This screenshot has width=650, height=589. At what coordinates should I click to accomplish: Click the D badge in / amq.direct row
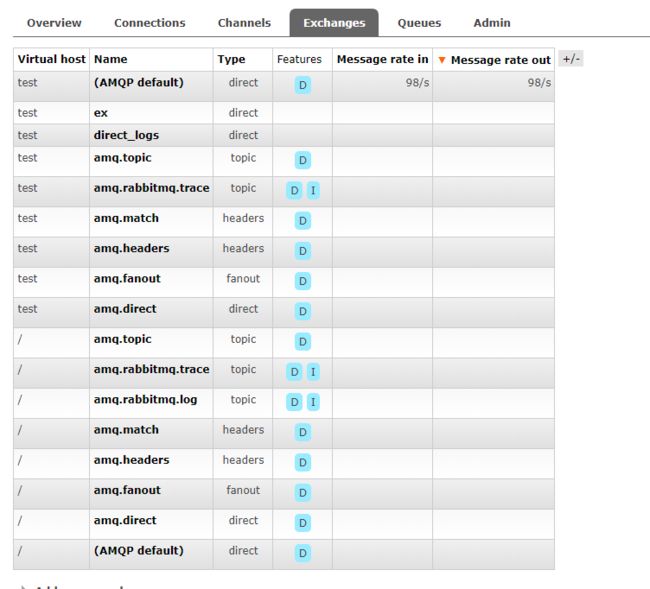303,523
